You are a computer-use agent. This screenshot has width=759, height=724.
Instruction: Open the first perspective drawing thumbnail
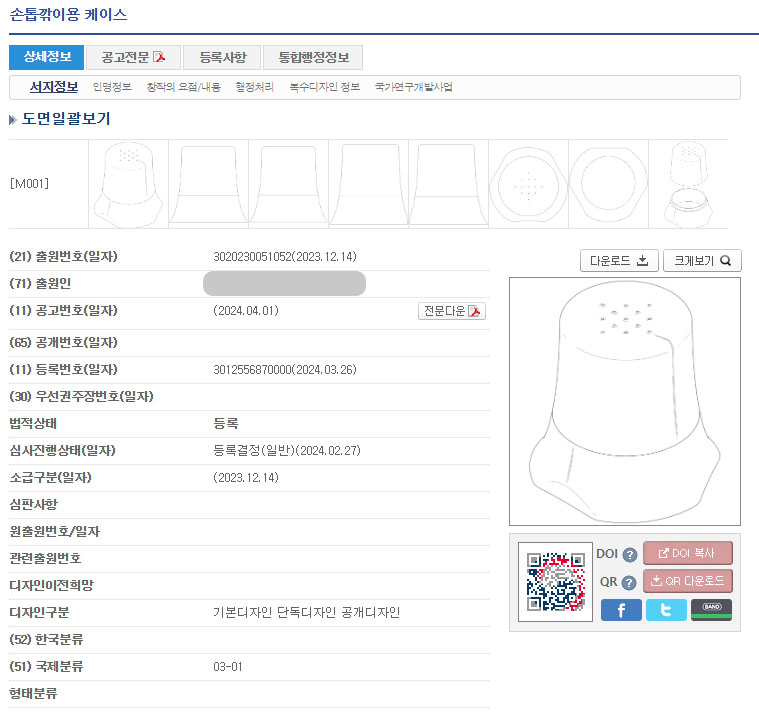(x=128, y=184)
